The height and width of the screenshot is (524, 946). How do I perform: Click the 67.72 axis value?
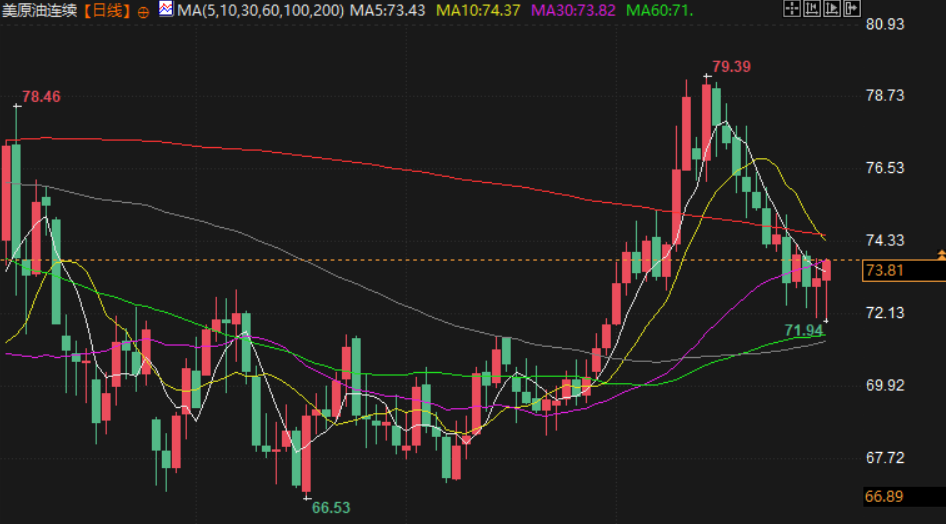(885, 458)
